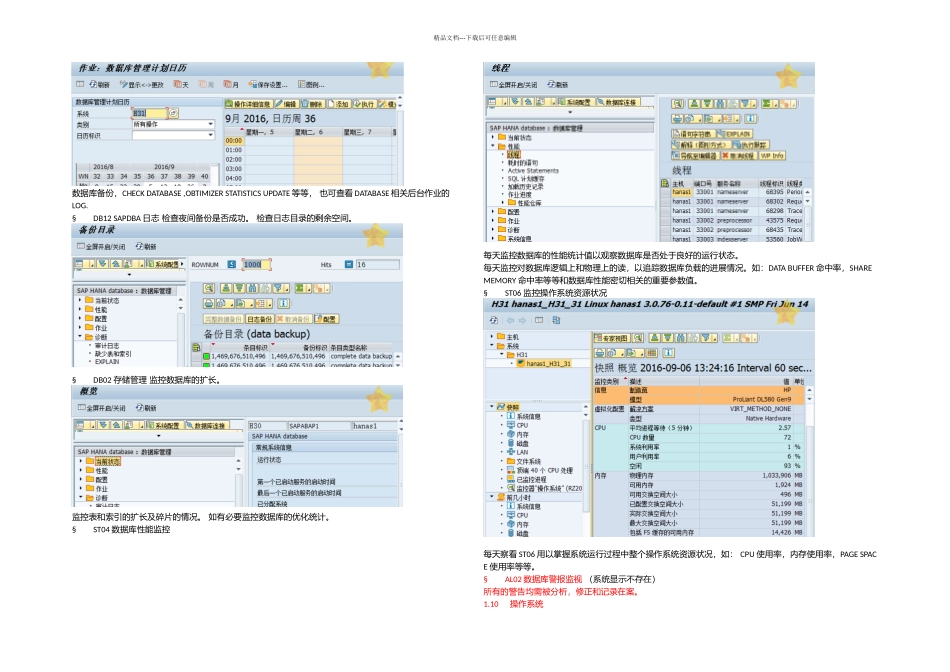The width and height of the screenshot is (950, 672).
Task: Click 刷新 in the 概览 window
Action: click(146, 408)
